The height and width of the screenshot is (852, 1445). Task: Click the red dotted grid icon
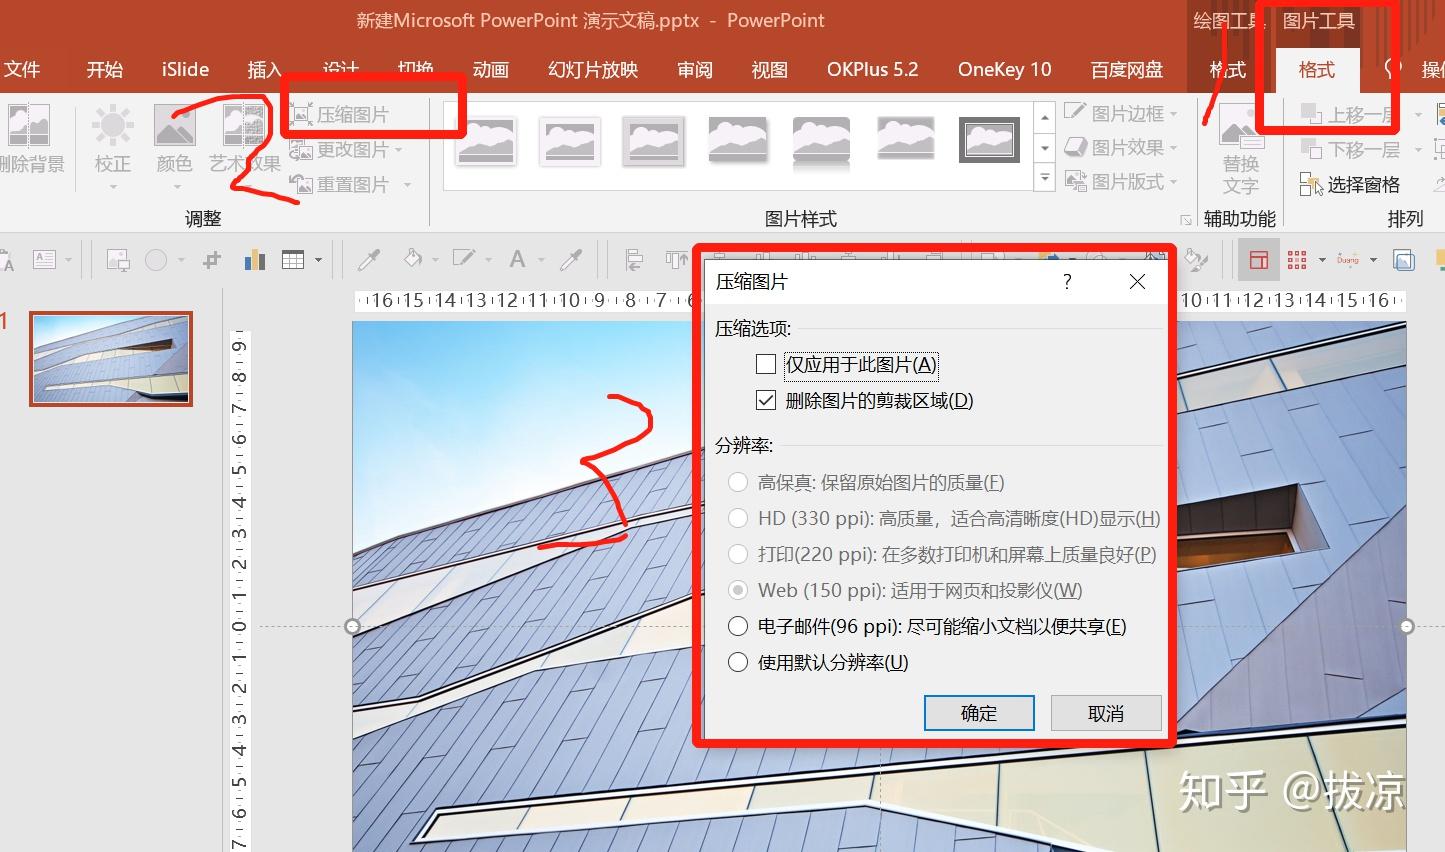[1297, 260]
